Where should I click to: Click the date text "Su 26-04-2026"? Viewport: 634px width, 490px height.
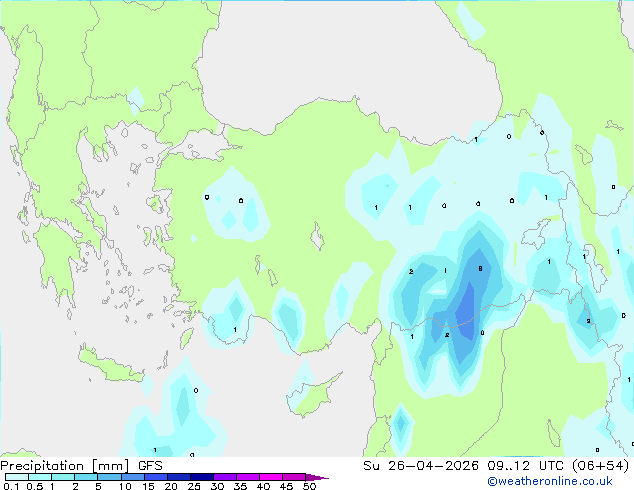pos(421,466)
